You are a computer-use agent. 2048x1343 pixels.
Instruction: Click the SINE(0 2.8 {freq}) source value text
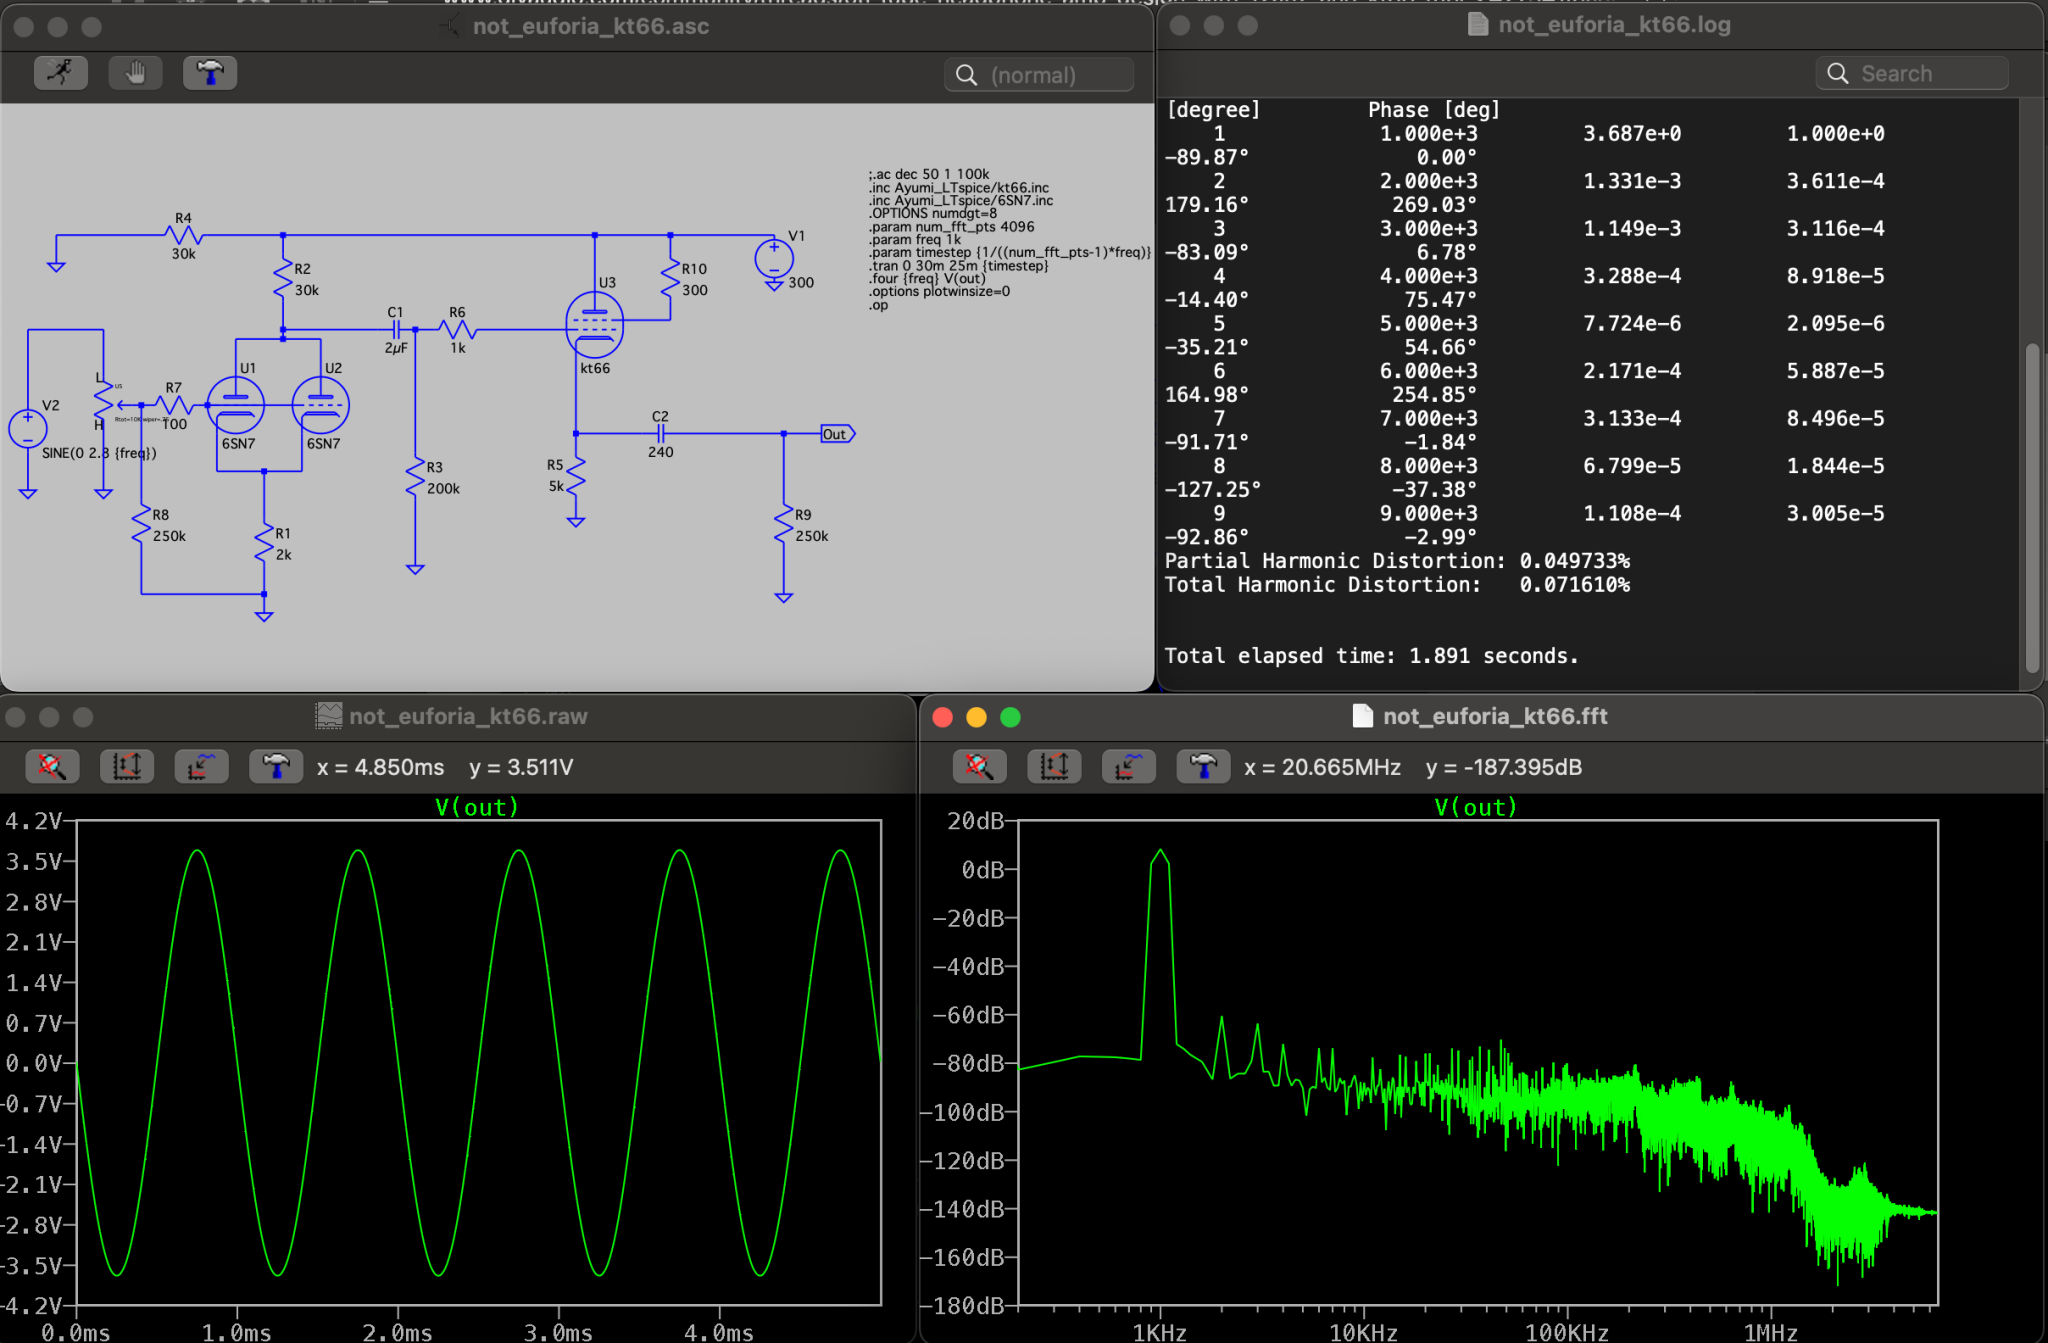pyautogui.click(x=99, y=453)
